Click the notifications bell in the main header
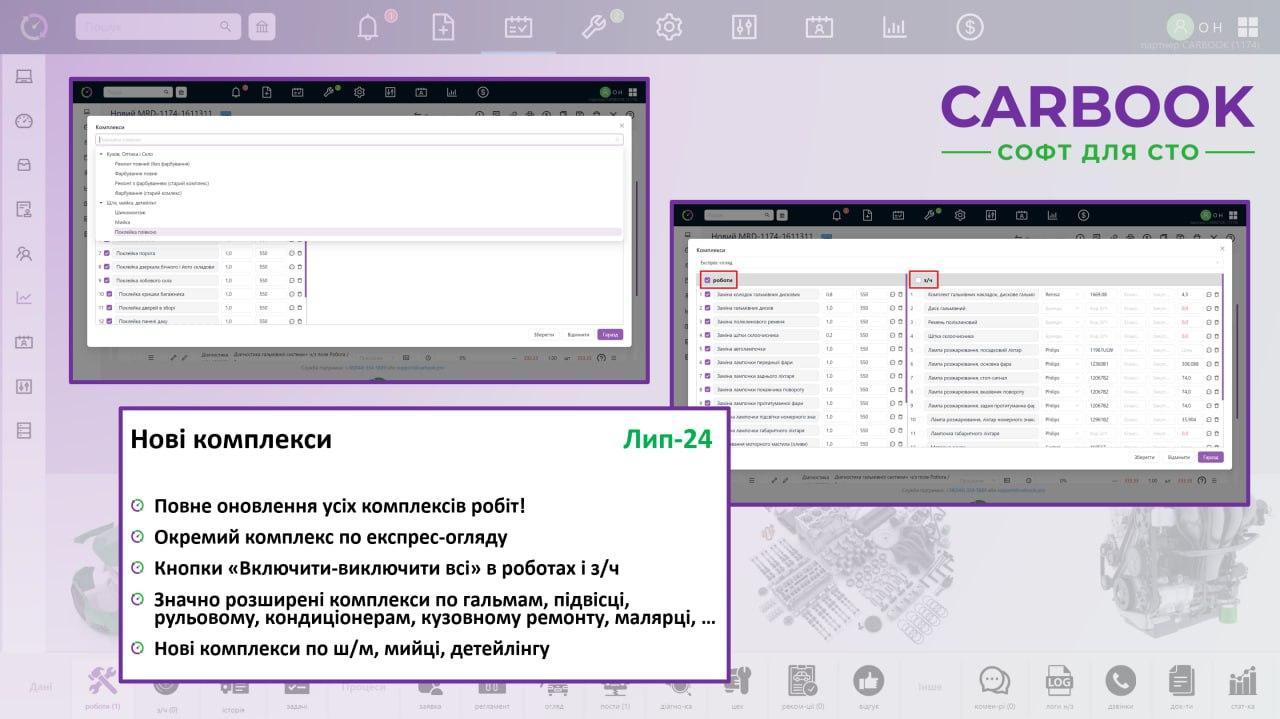Image resolution: width=1280 pixels, height=719 pixels. (368, 27)
